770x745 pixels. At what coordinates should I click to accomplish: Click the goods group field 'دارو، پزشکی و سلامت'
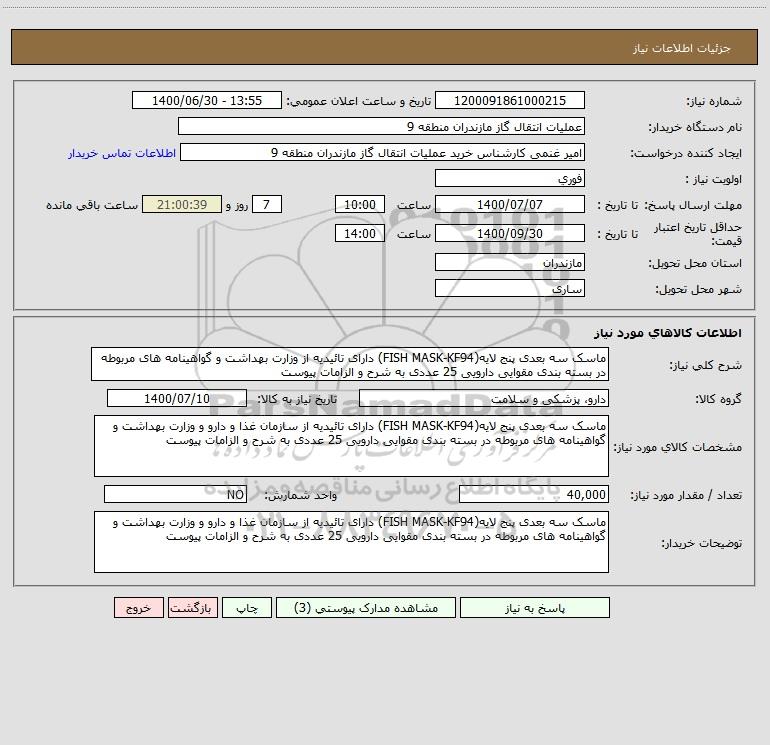[x=484, y=398]
